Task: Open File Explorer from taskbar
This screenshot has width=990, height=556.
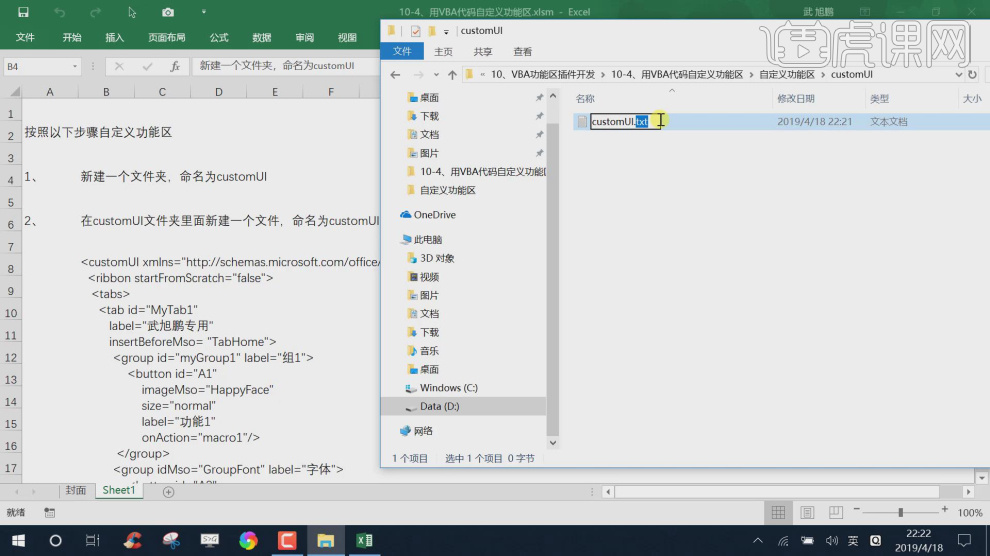Action: coord(325,540)
